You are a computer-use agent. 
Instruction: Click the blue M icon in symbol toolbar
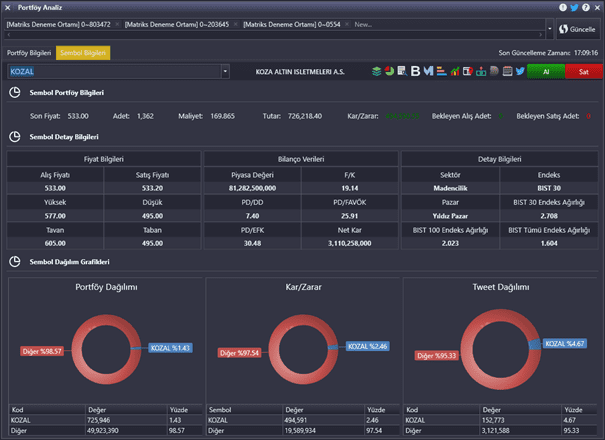click(428, 71)
